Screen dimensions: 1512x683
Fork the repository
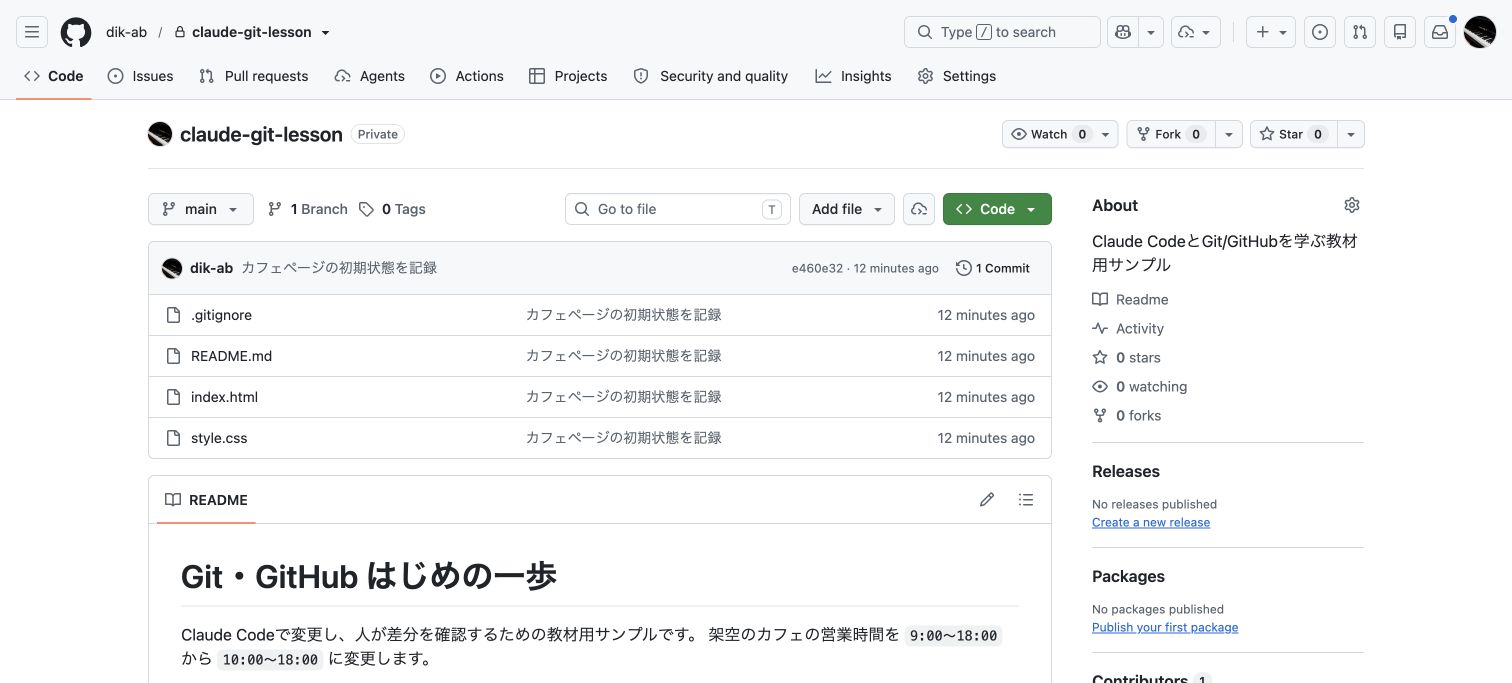click(1169, 134)
